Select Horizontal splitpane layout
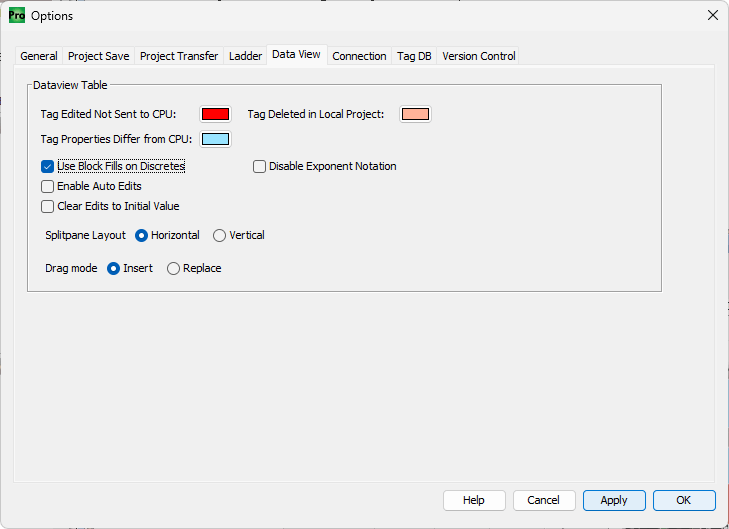729x529 pixels. pos(141,235)
